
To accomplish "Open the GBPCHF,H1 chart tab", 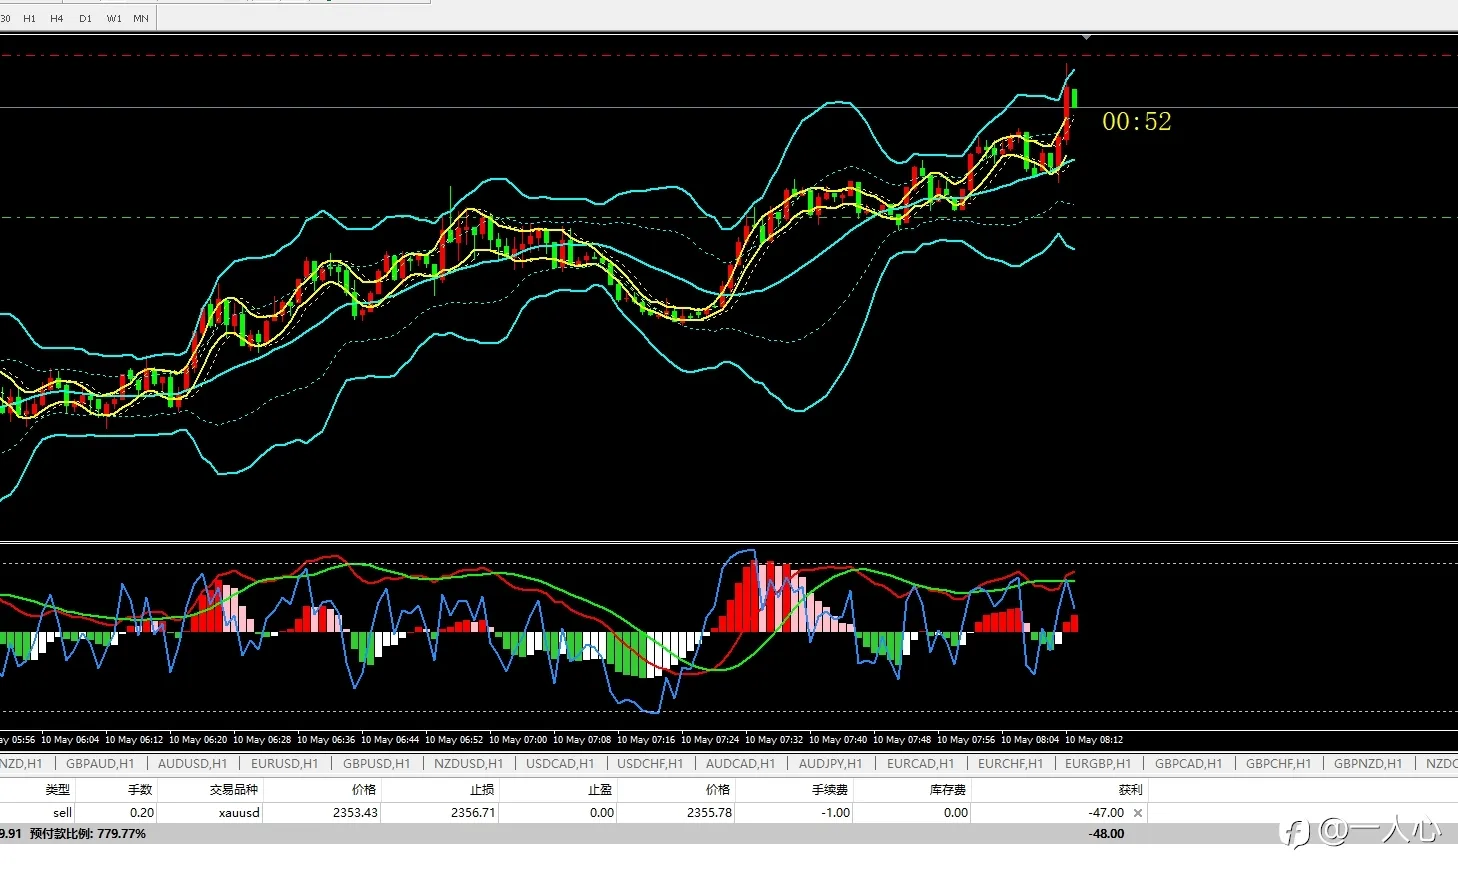I will [x=1279, y=763].
